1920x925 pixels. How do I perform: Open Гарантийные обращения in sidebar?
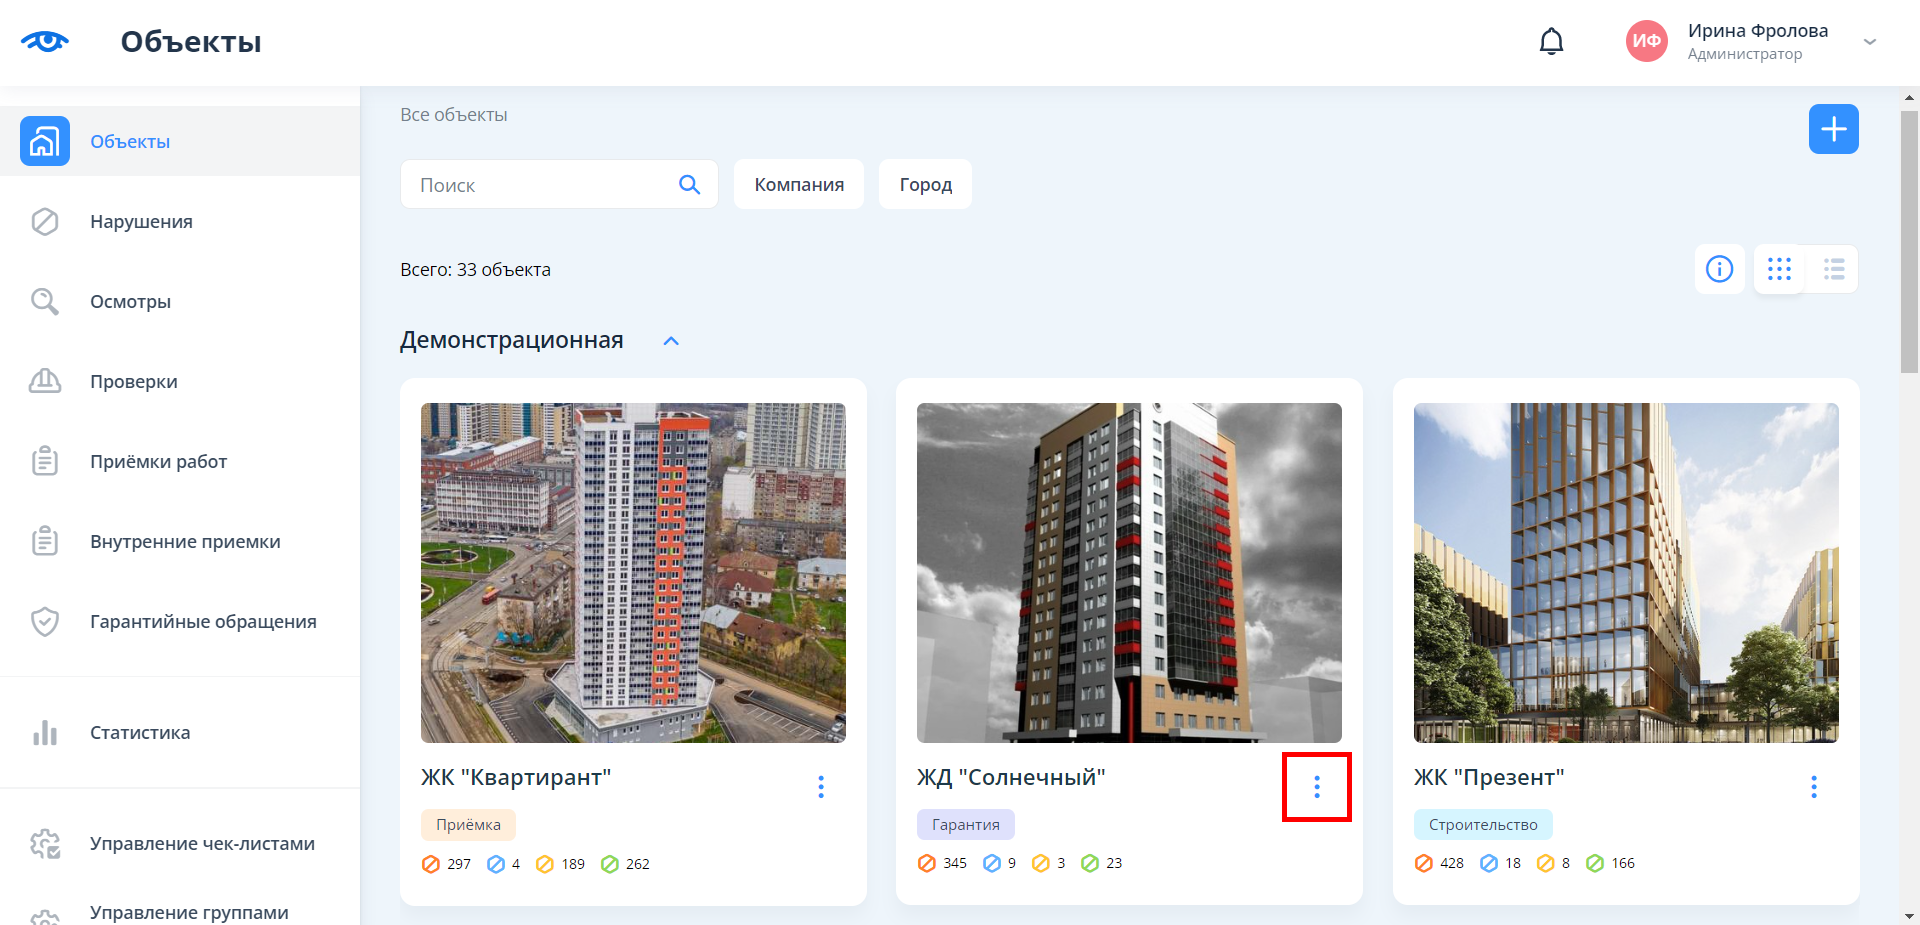point(203,622)
